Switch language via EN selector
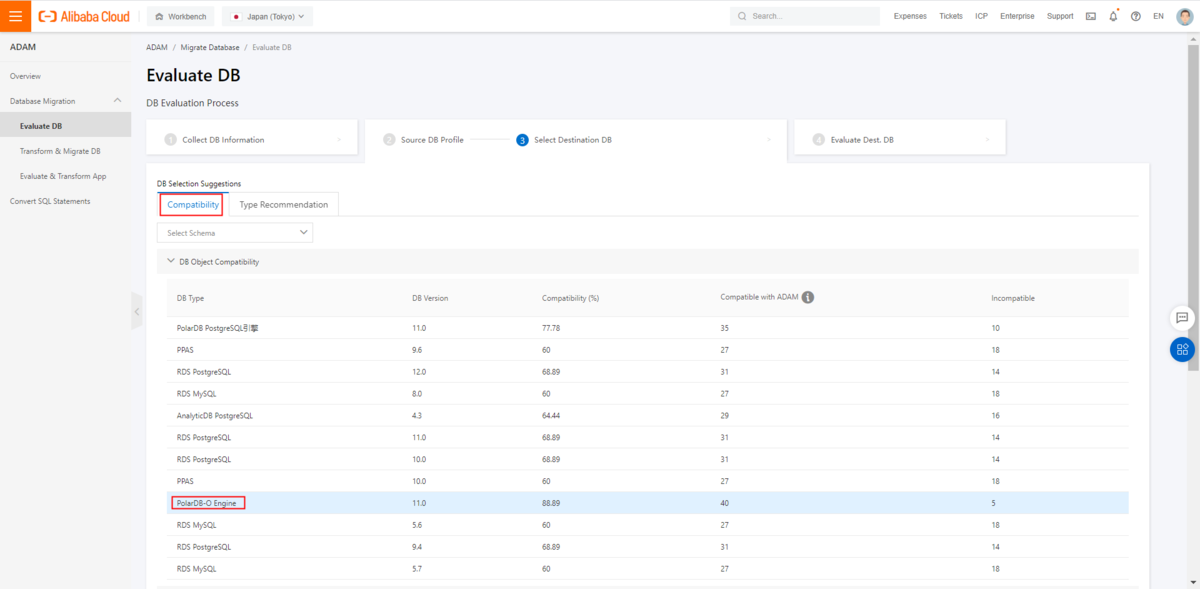 pos(1158,16)
